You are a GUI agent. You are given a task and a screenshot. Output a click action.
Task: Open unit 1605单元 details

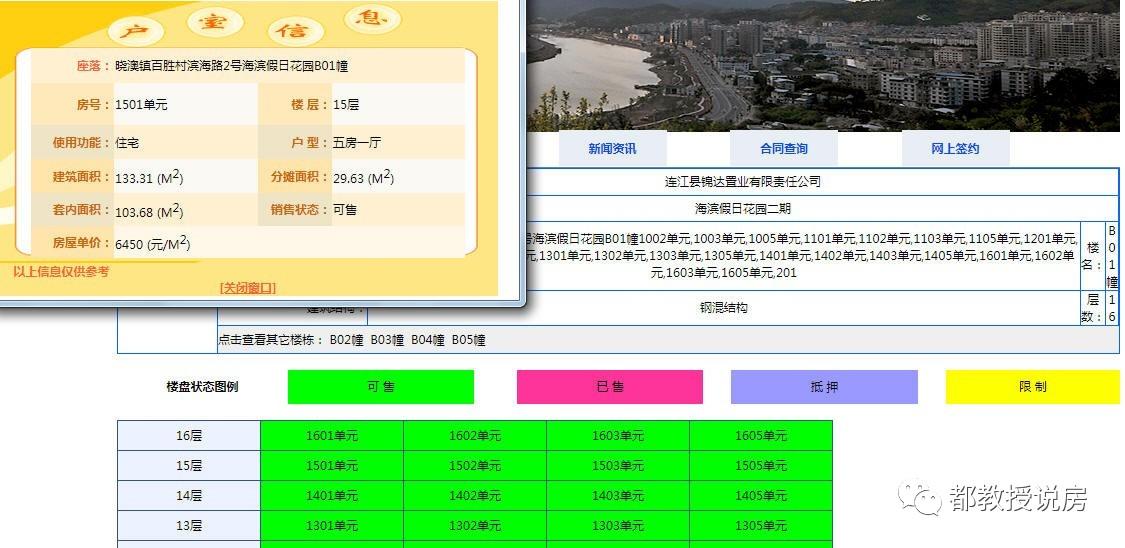click(761, 435)
